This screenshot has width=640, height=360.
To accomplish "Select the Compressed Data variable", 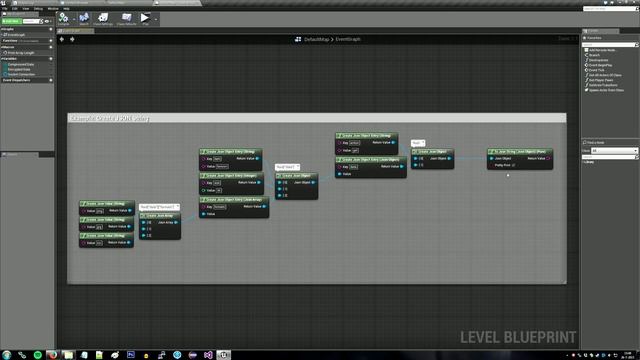I will click(21, 64).
